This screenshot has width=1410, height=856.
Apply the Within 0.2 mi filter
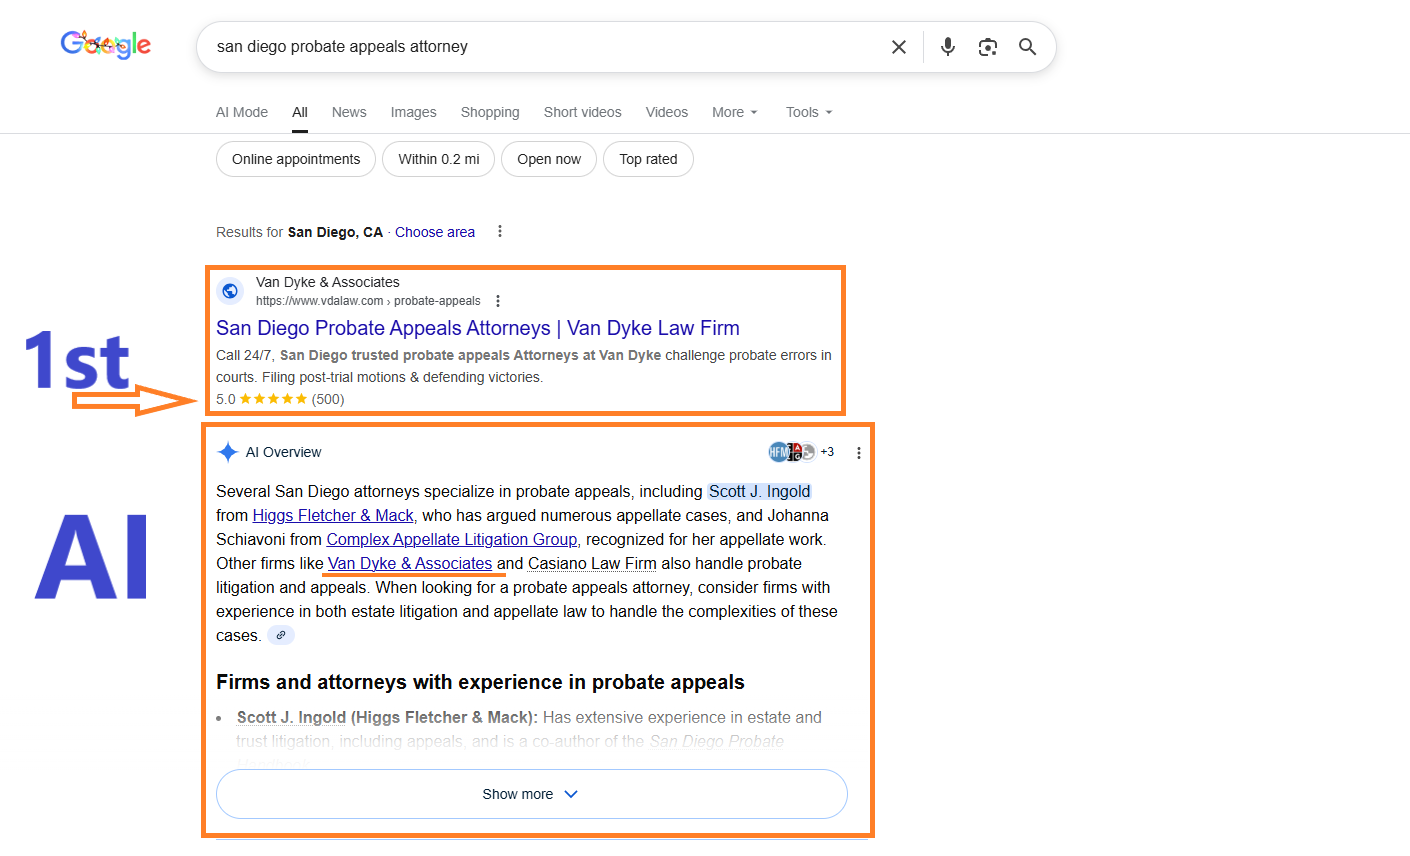coord(439,159)
